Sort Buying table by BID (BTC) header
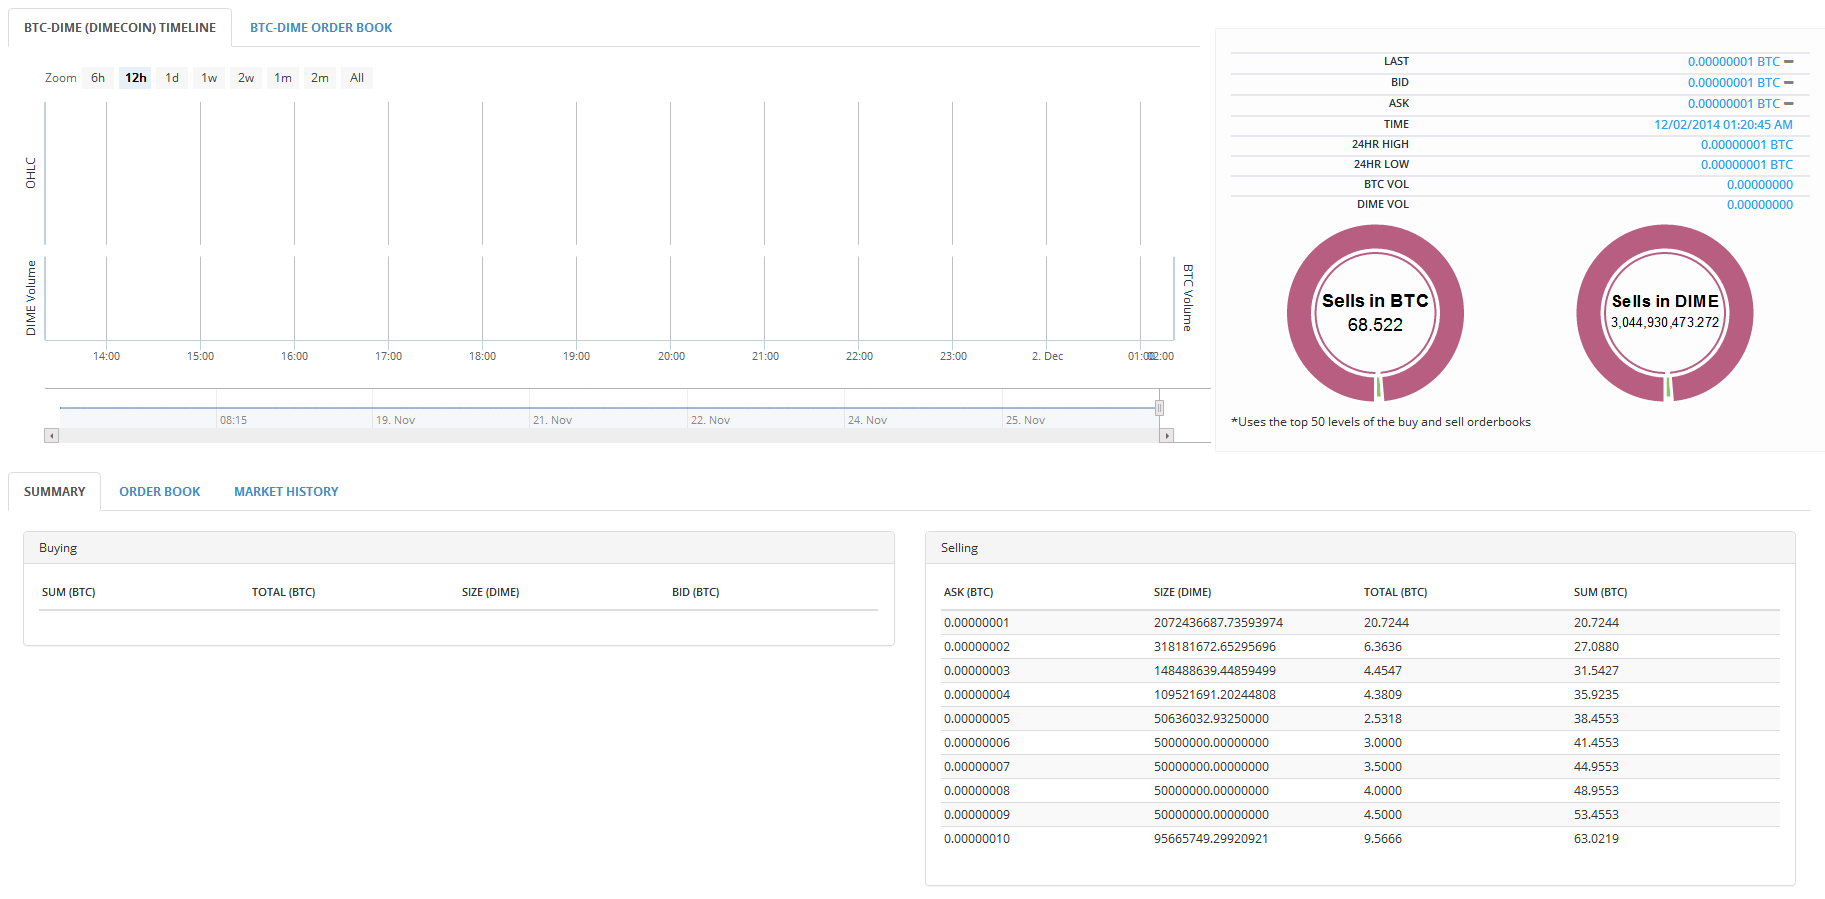Viewport: 1825px width, 899px height. tap(696, 593)
